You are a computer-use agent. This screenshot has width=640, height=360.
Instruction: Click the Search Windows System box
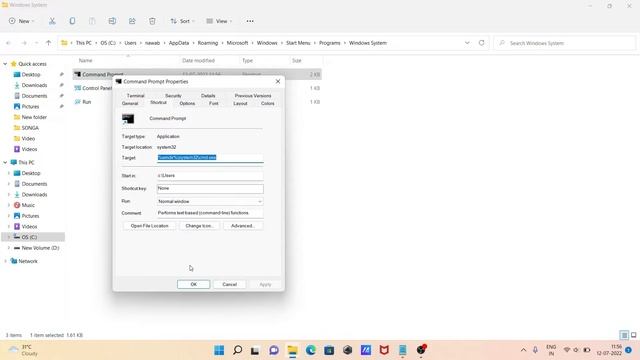point(565,43)
